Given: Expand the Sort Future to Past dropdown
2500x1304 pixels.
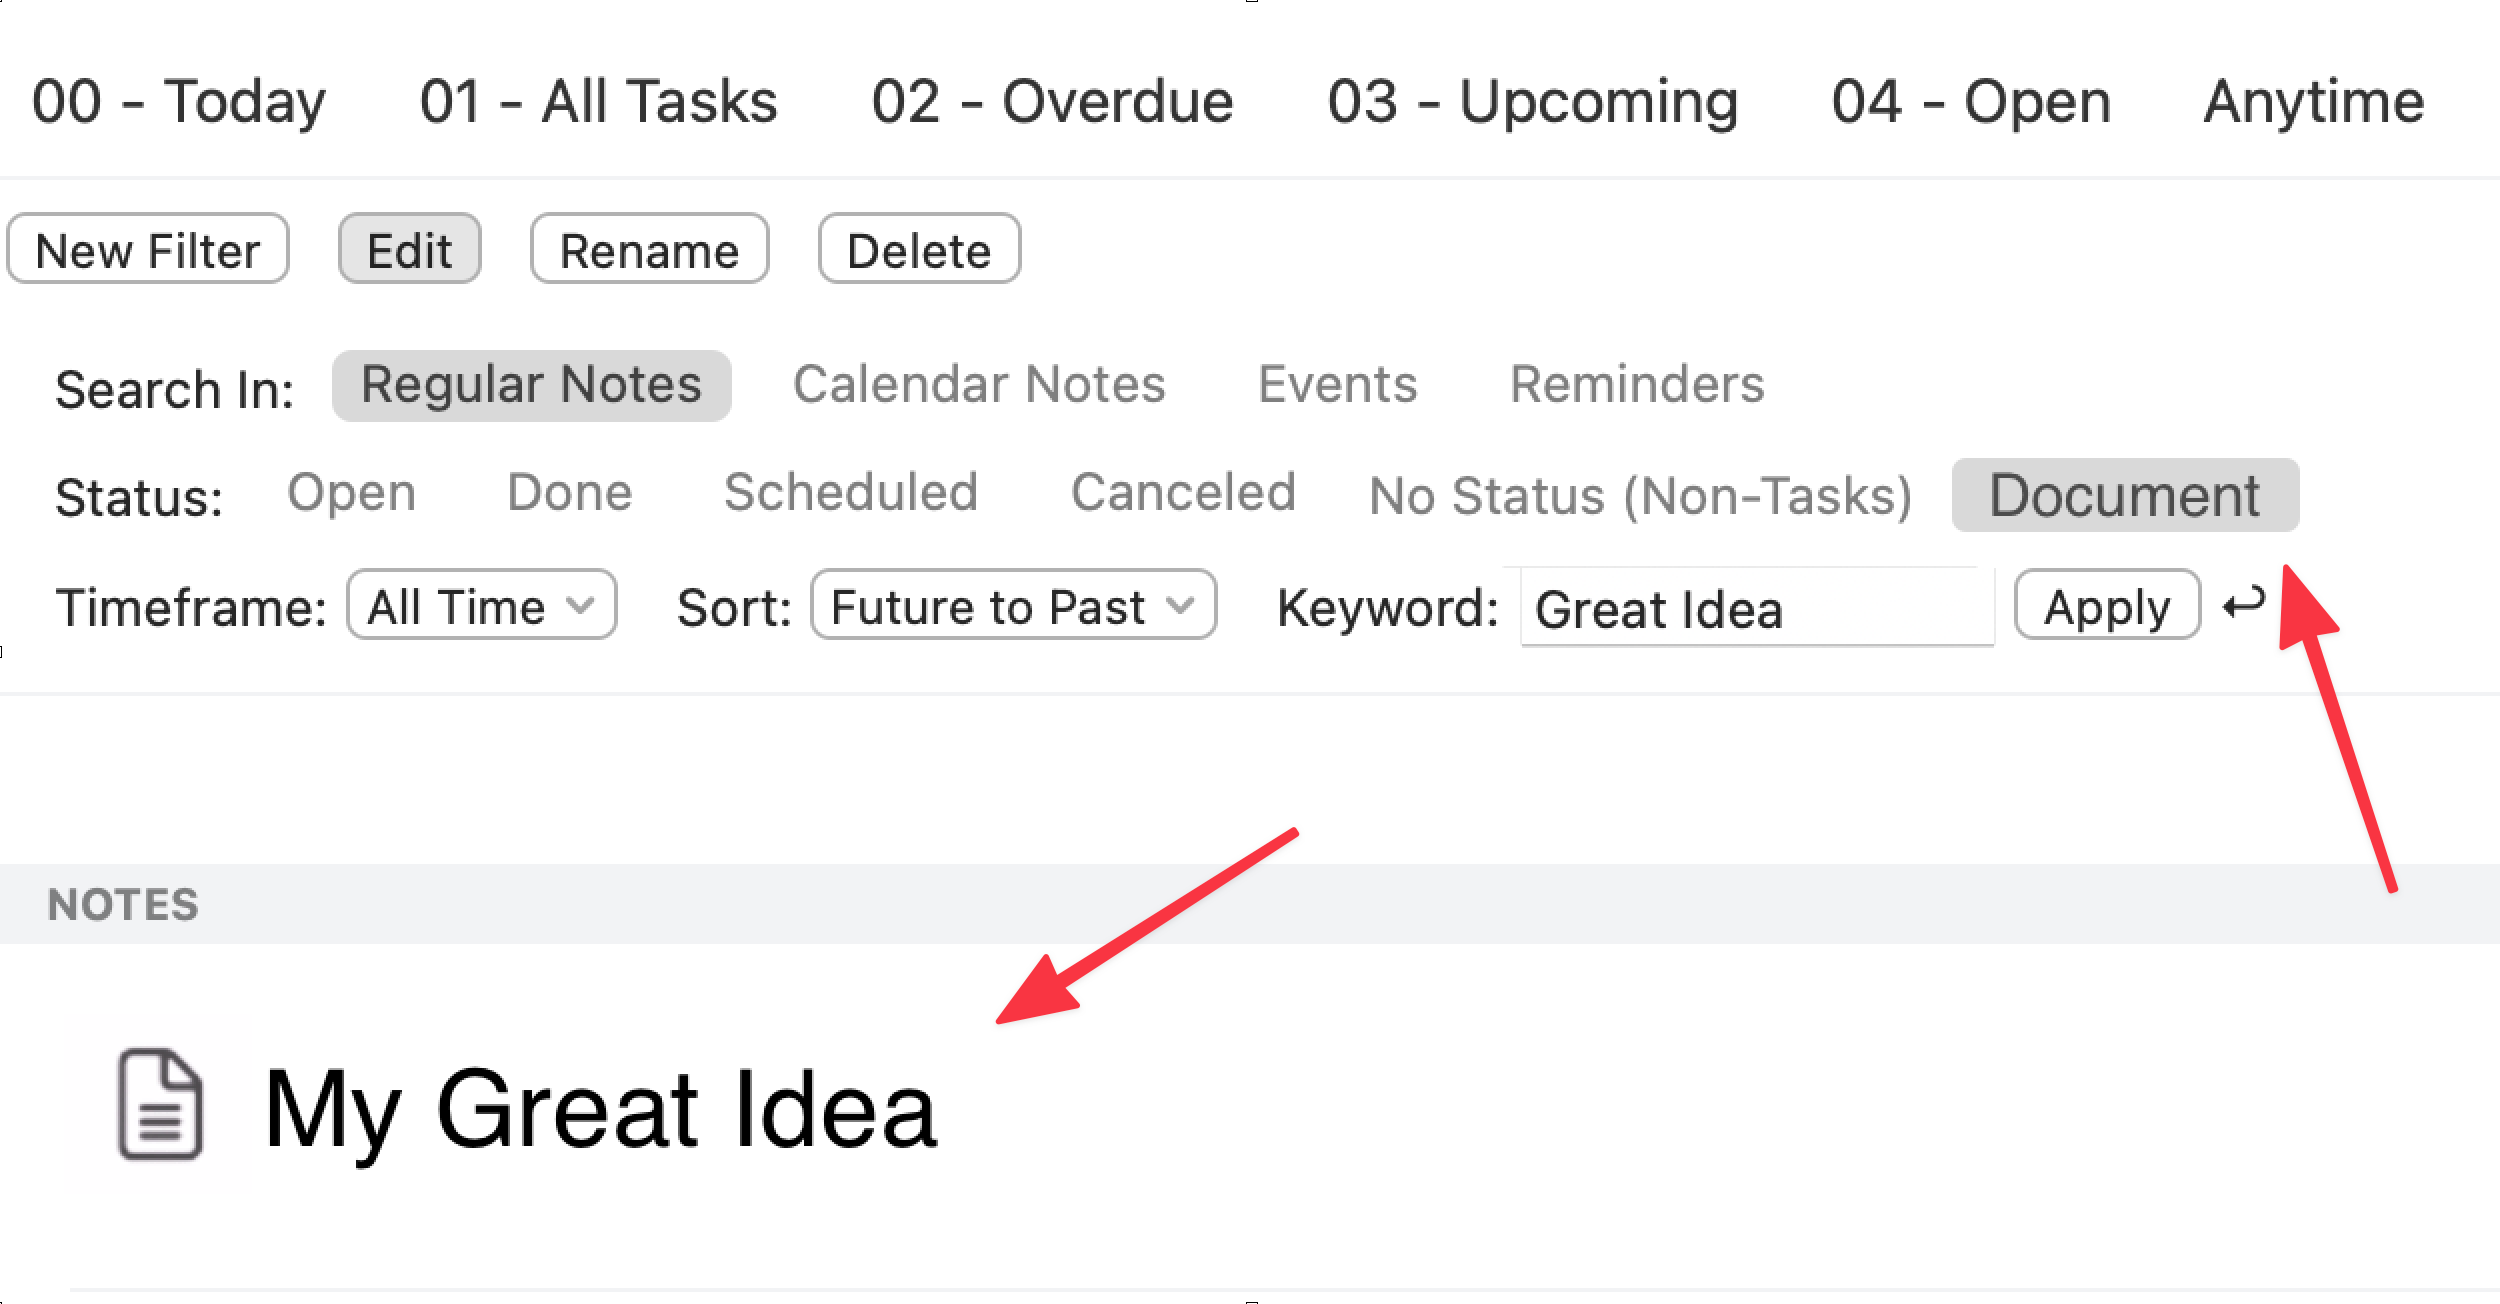Looking at the screenshot, I should (1013, 604).
